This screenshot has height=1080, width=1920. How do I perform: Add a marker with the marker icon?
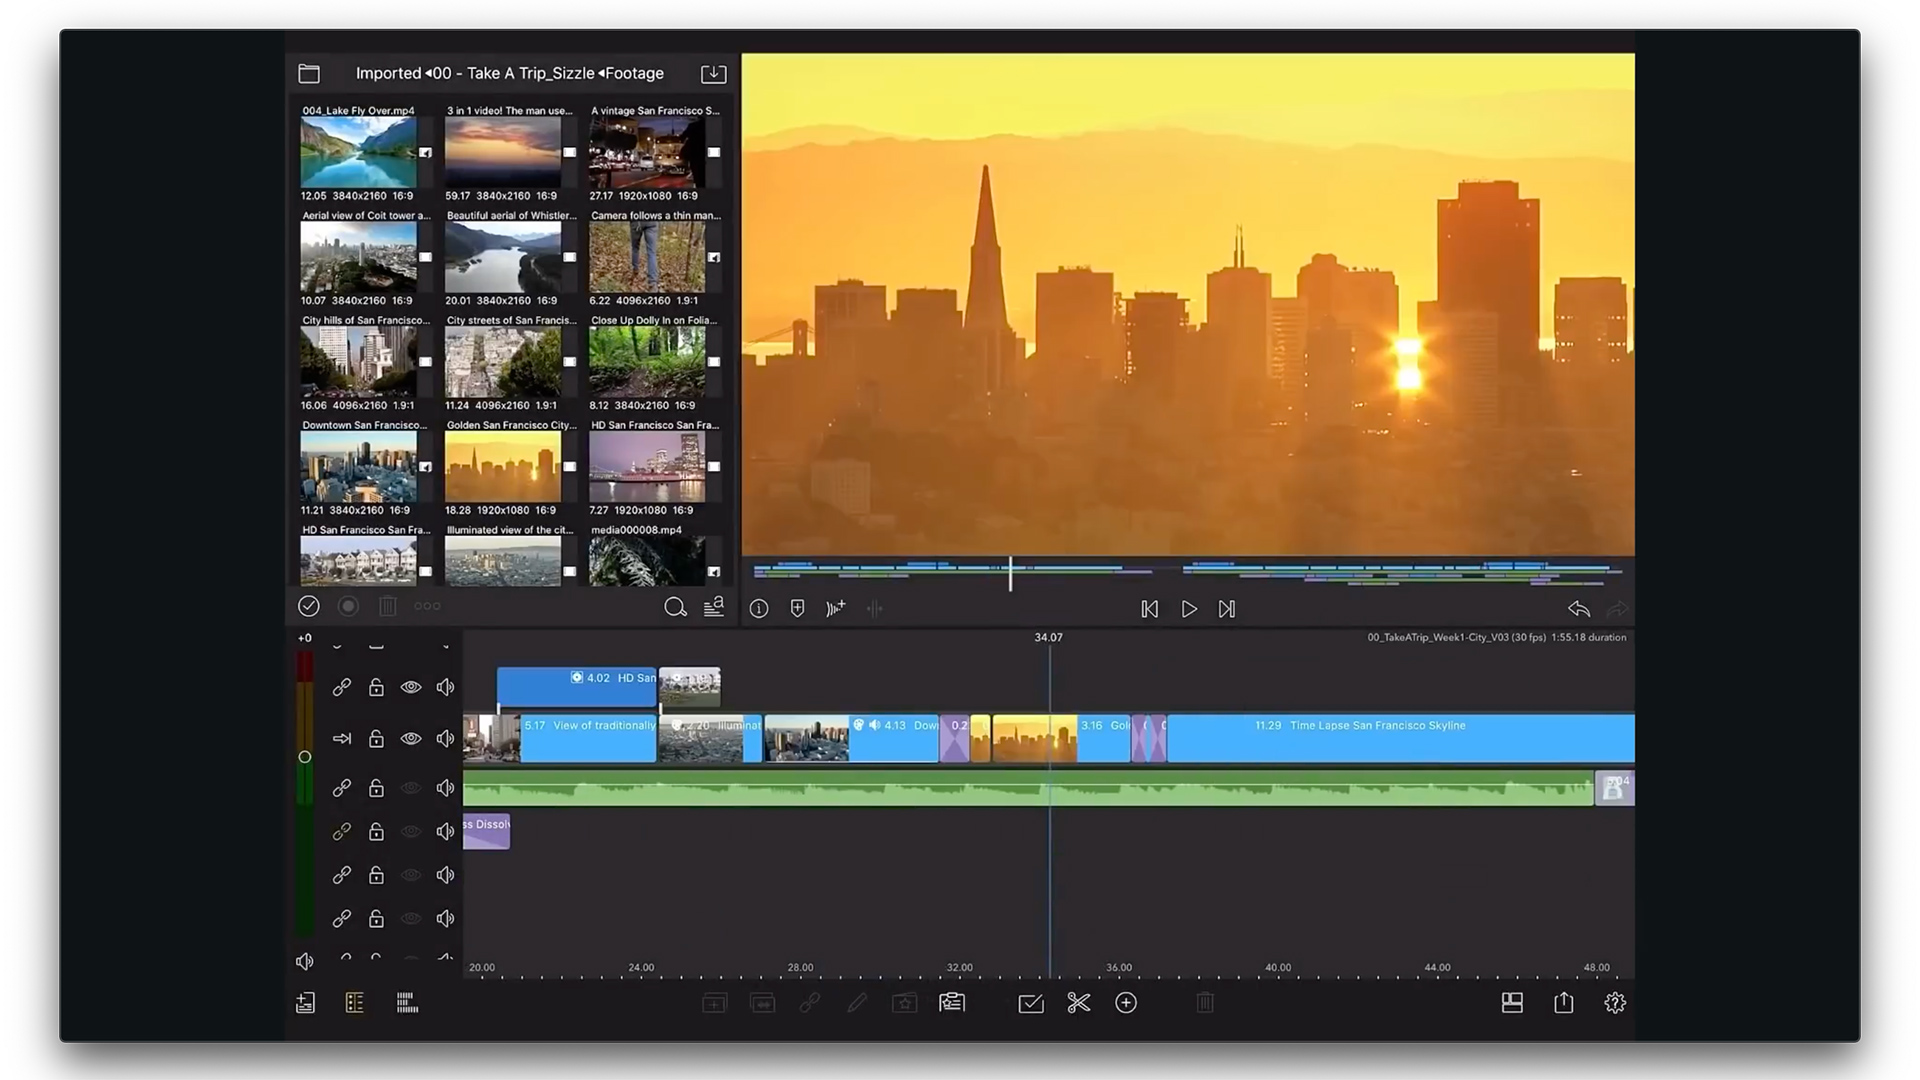[x=797, y=609]
